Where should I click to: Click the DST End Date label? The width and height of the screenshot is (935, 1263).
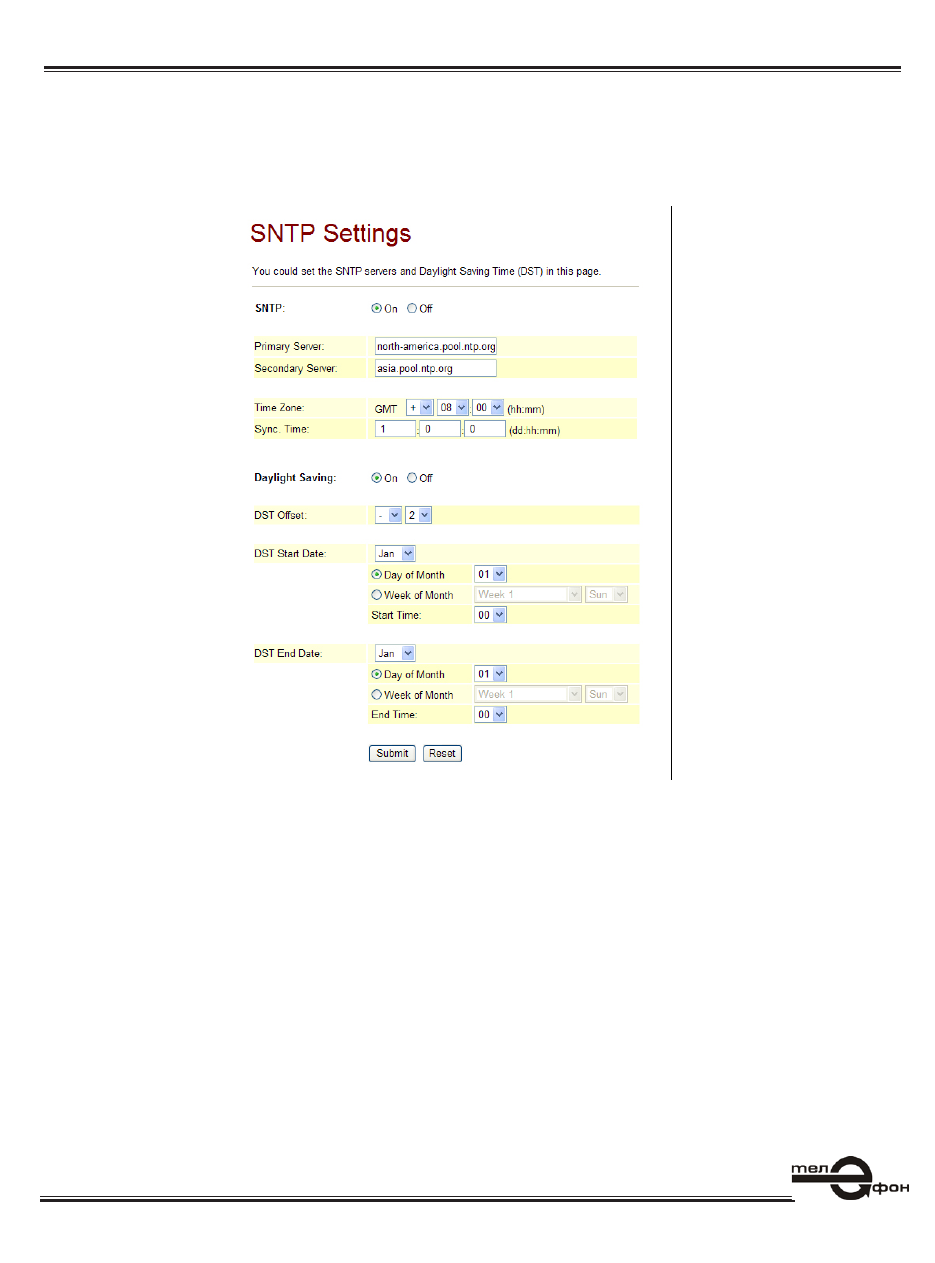(288, 653)
